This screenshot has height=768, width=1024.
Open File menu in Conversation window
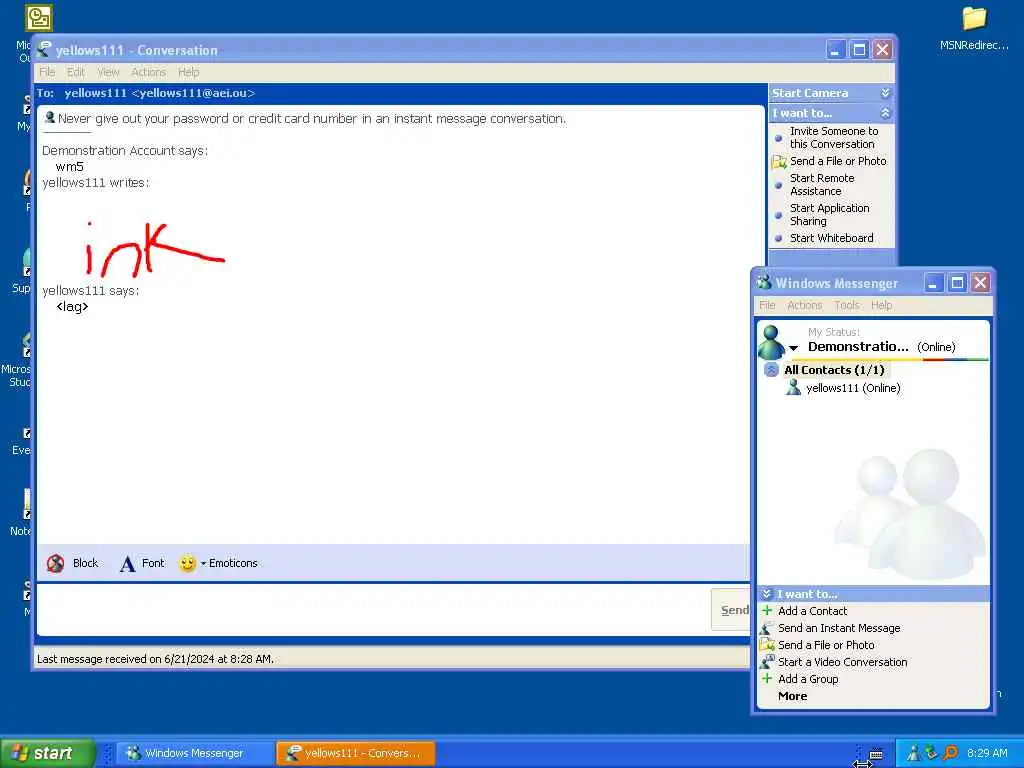coord(47,72)
